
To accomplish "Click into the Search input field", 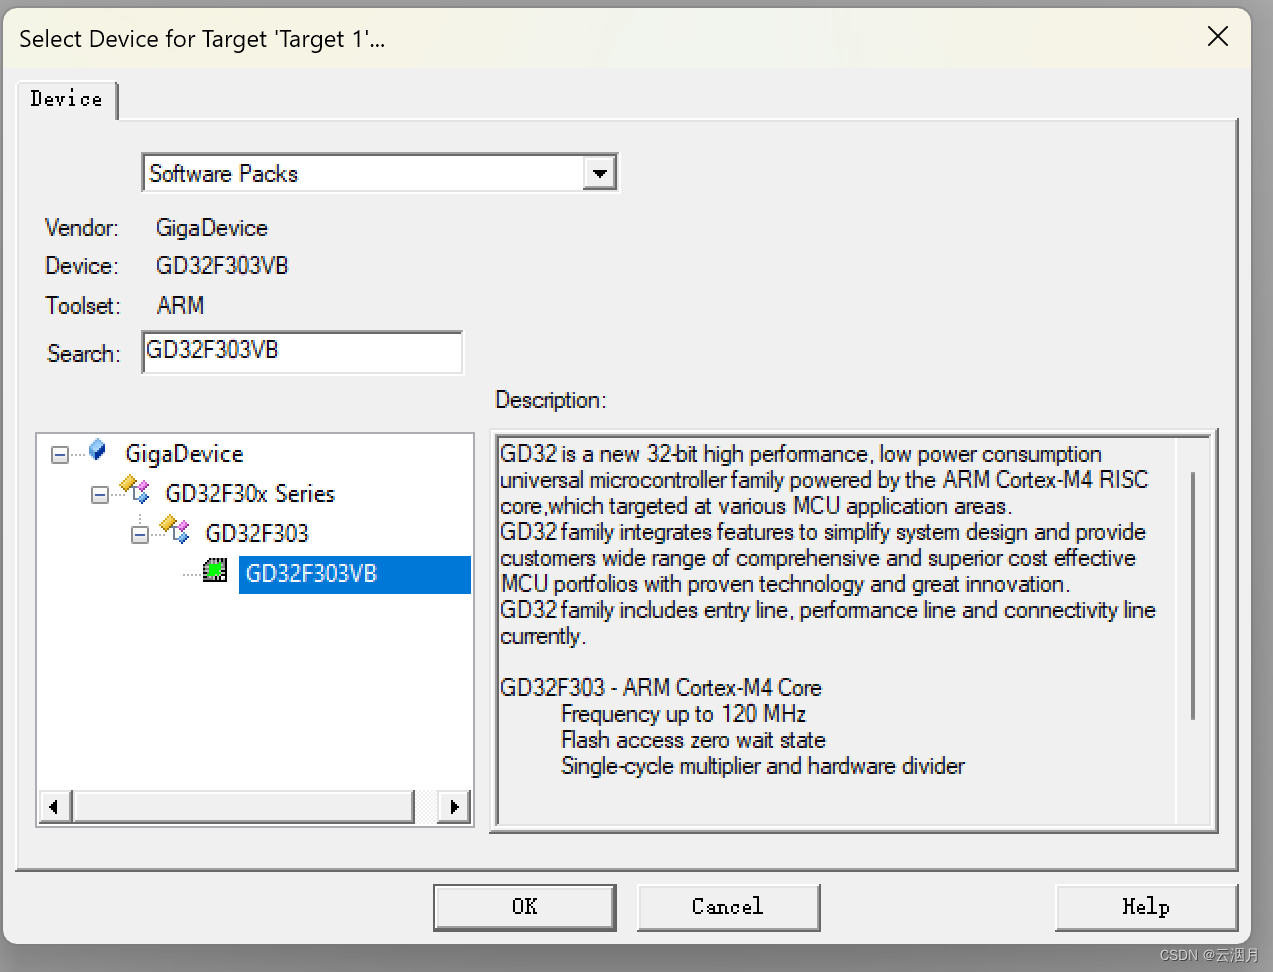I will 302,352.
